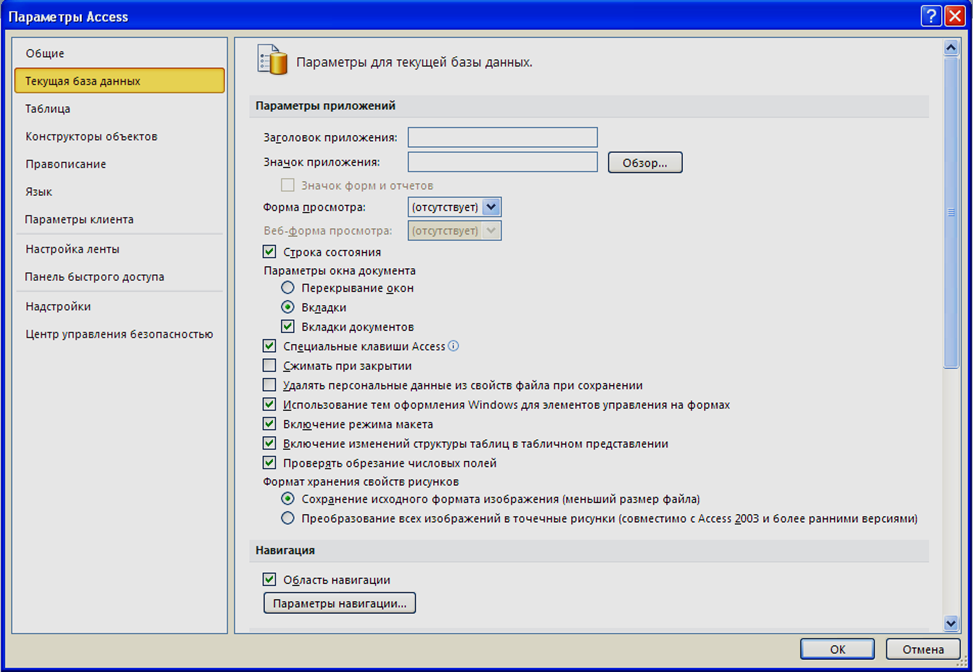Toggle Включение изменений структуры таблиц checkbox
The height and width of the screenshot is (672, 973).
click(x=269, y=444)
